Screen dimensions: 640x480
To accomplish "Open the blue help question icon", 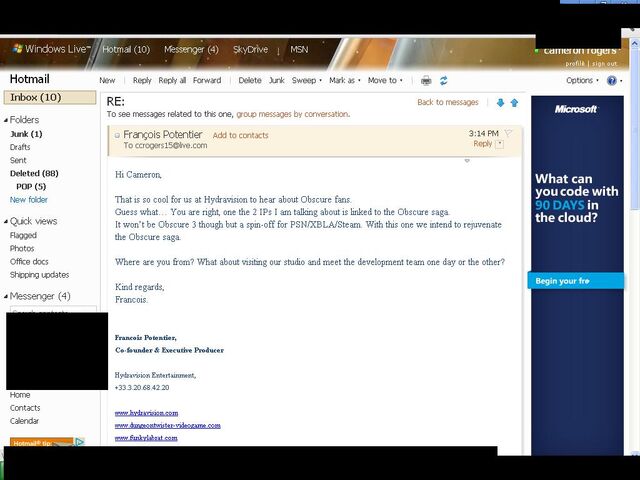I will 611,80.
